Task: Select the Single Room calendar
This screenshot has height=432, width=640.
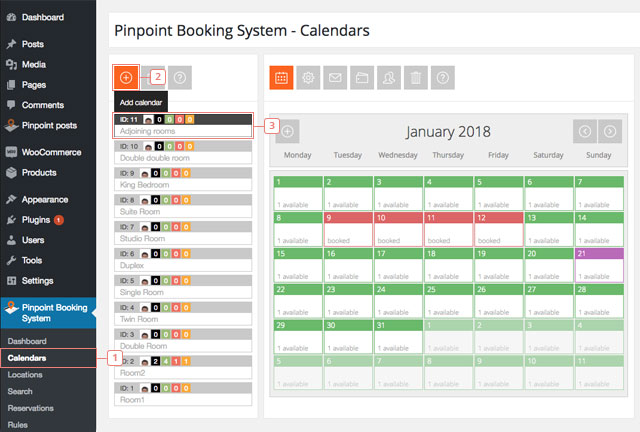Action: click(183, 287)
